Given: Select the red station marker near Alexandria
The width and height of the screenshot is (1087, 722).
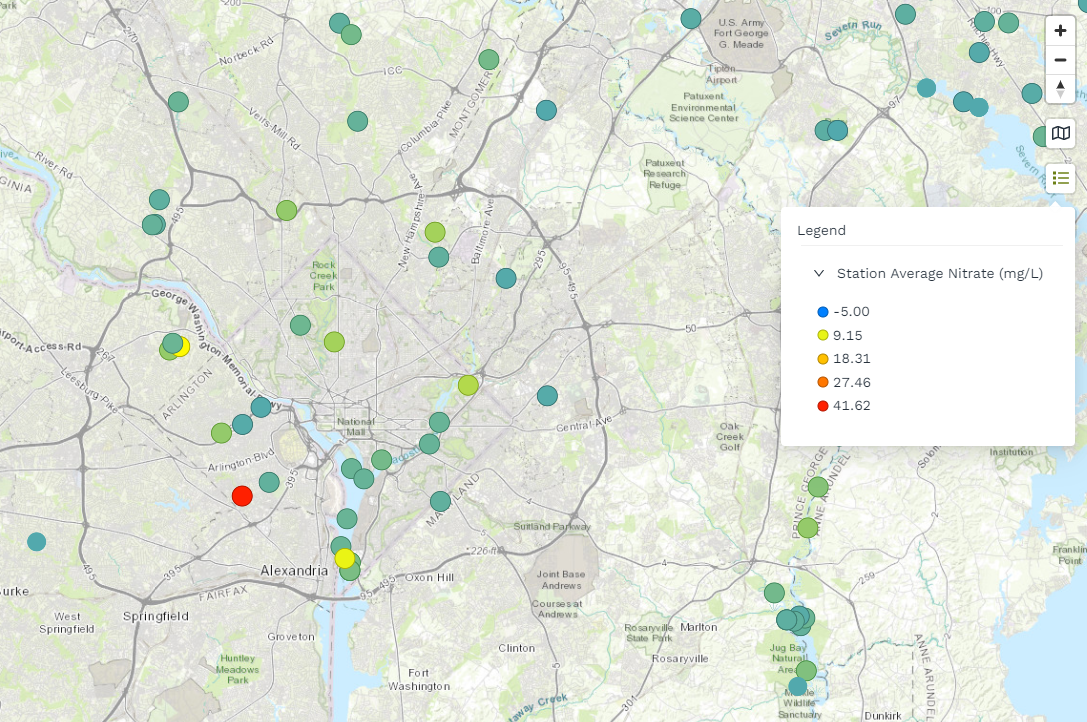Looking at the screenshot, I should coord(242,496).
